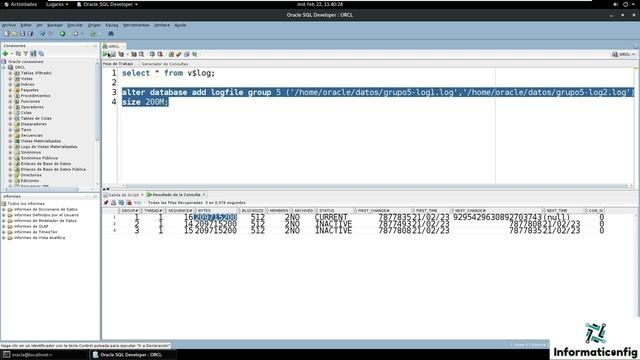Click the Run Script icon in worksheet toolbar
The height and width of the screenshot is (360, 640).
tap(113, 54)
